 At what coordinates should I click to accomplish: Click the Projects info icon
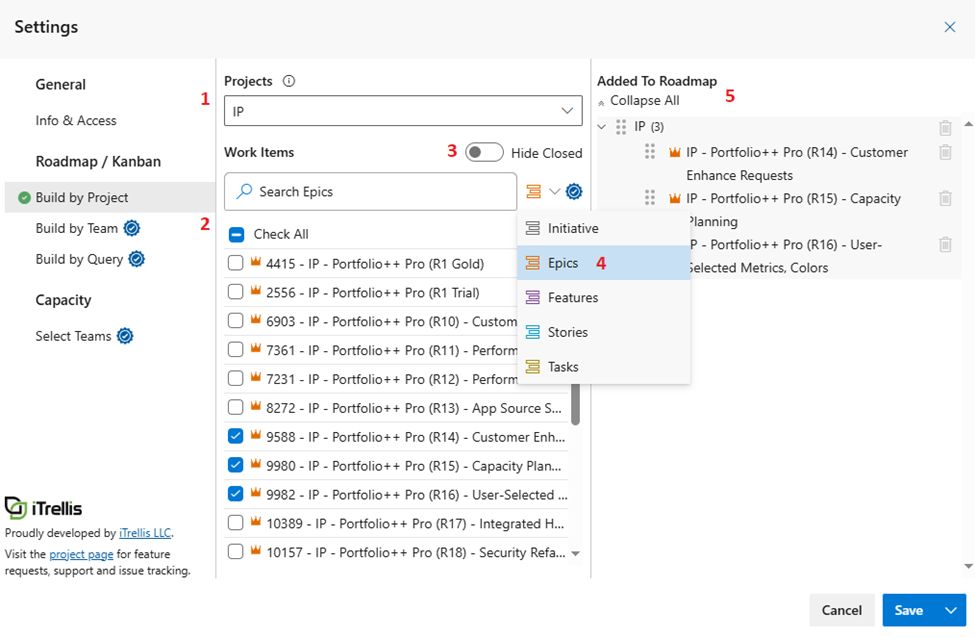click(289, 82)
